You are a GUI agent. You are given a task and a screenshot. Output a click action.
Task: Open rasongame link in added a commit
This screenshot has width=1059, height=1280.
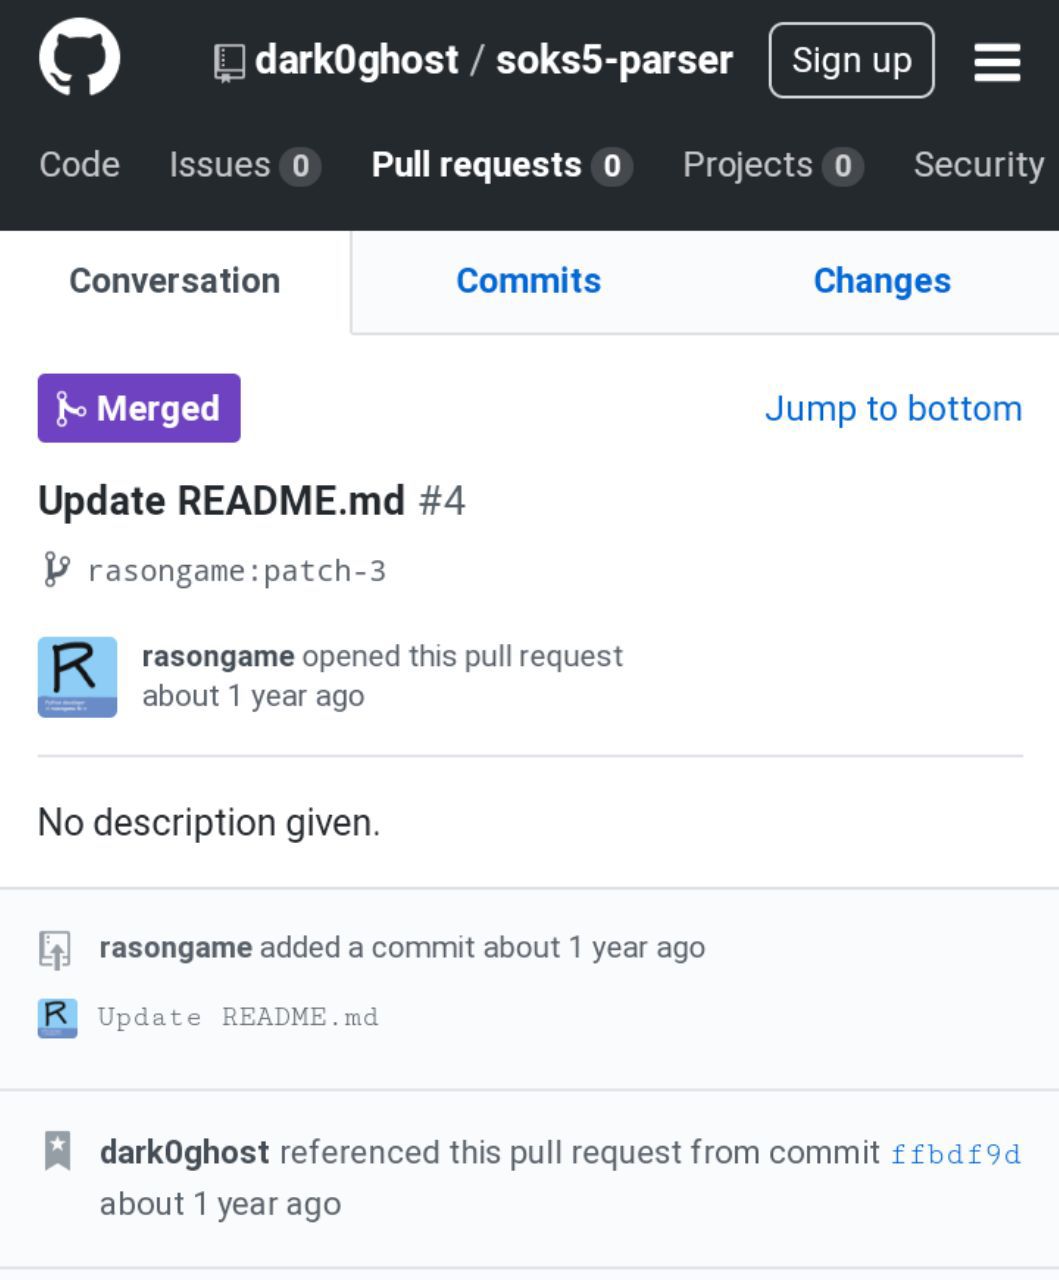click(176, 947)
